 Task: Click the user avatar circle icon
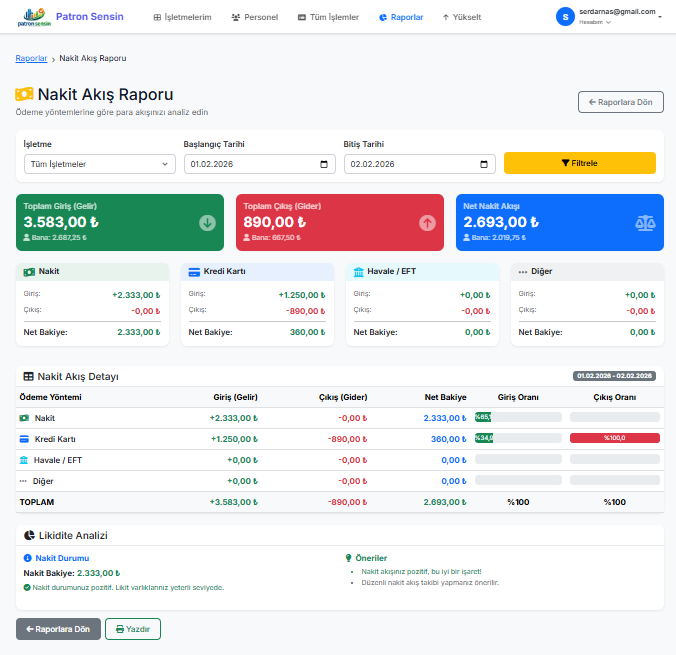[x=565, y=17]
